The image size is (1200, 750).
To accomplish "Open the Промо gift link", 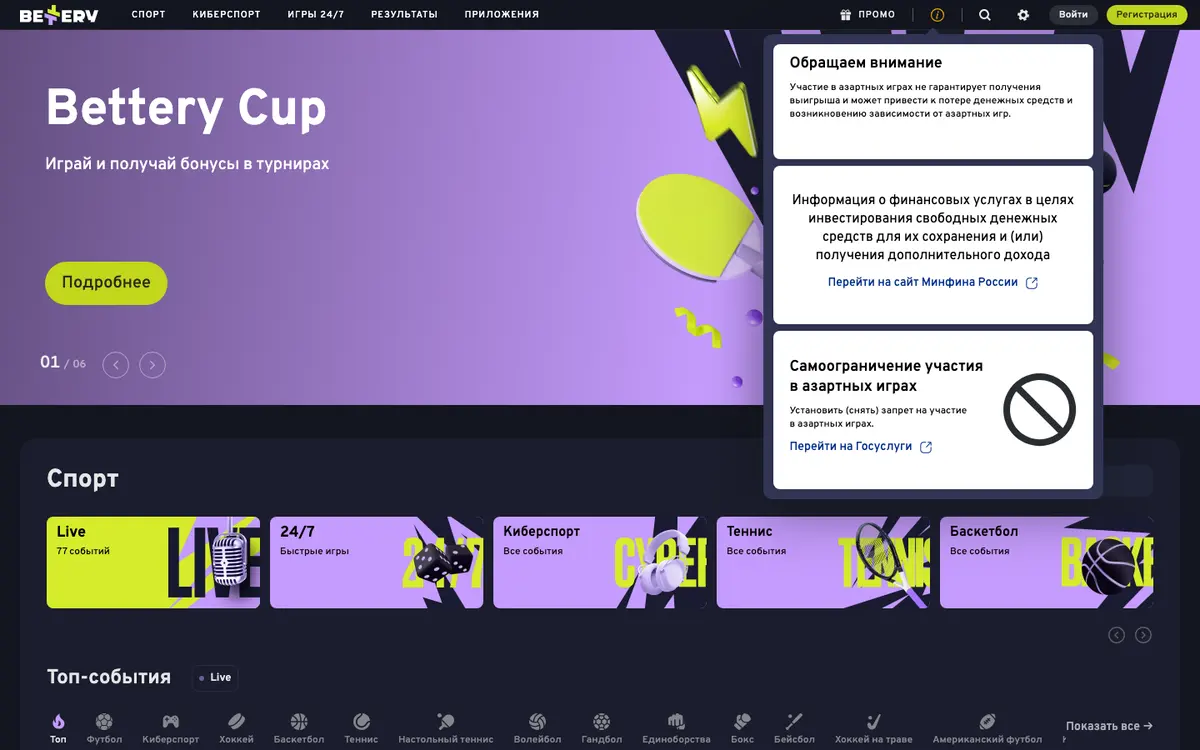I will click(867, 15).
